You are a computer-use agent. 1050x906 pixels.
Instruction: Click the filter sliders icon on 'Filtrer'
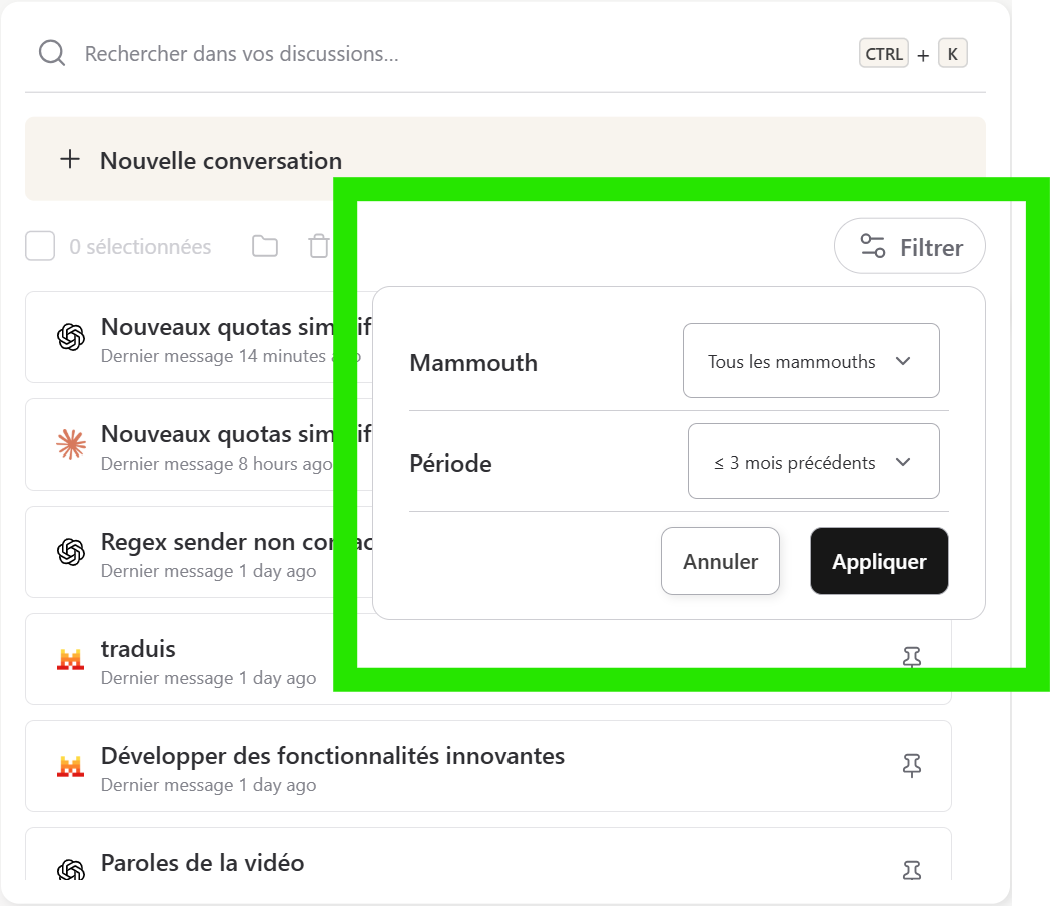click(x=872, y=246)
